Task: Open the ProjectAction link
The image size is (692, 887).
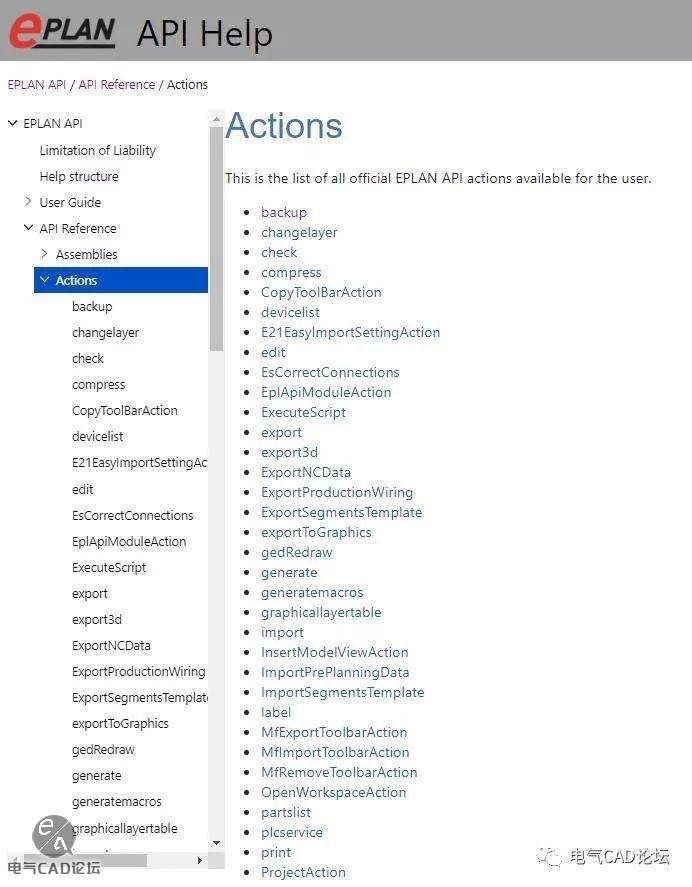Action: tap(303, 872)
